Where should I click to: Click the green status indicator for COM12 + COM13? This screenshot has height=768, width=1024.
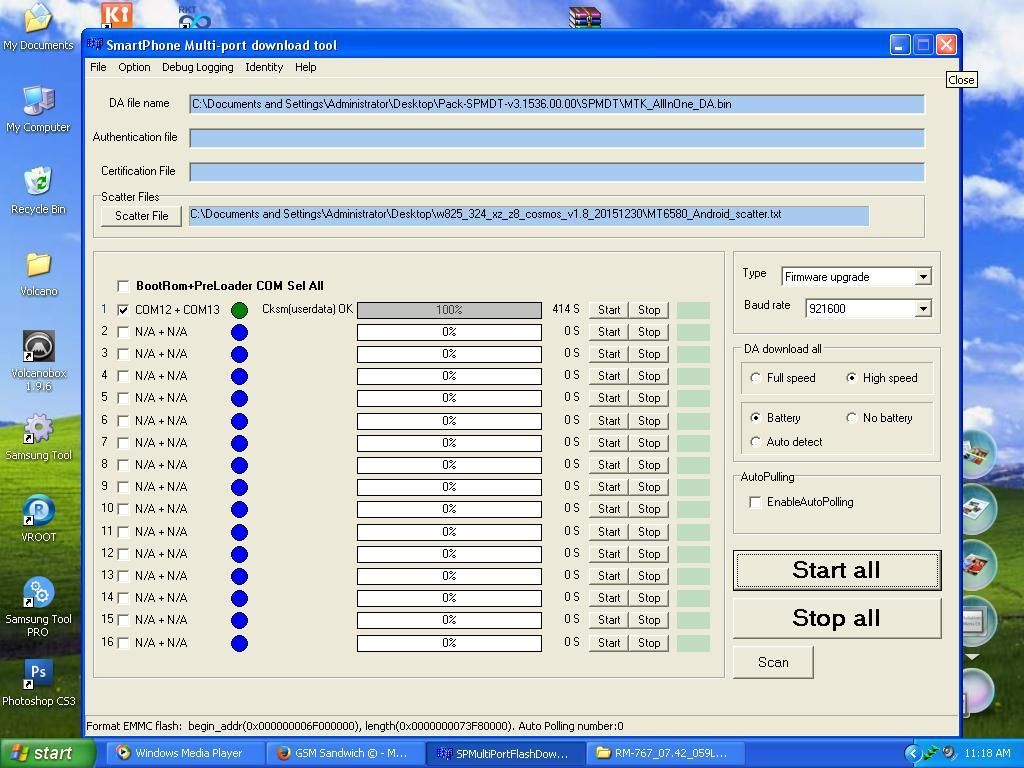pos(240,310)
